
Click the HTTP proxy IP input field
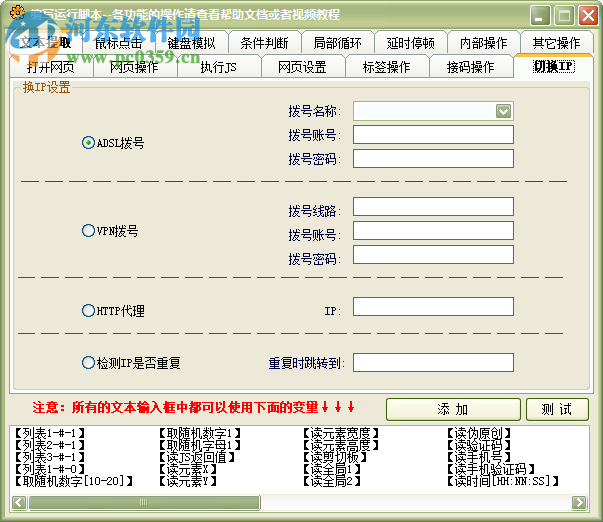[x=433, y=307]
